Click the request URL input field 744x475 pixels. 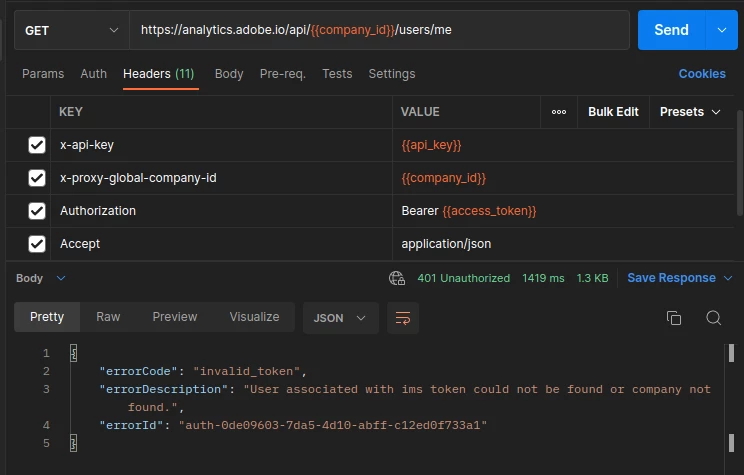click(379, 30)
